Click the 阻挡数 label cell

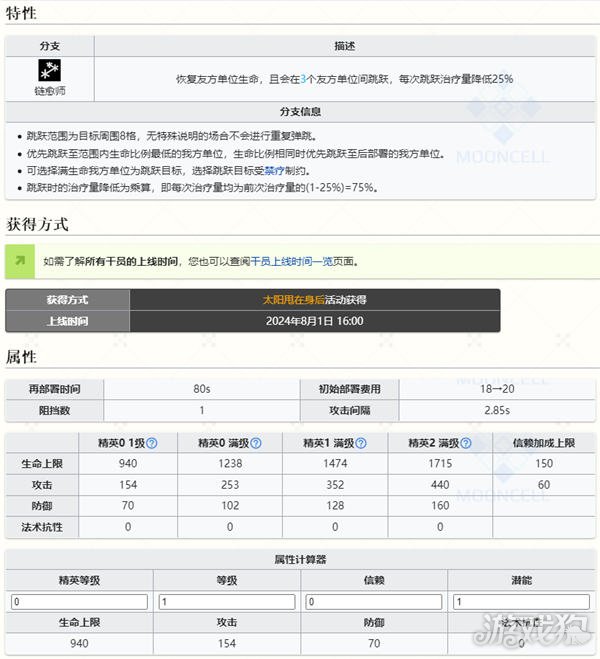pos(54,410)
